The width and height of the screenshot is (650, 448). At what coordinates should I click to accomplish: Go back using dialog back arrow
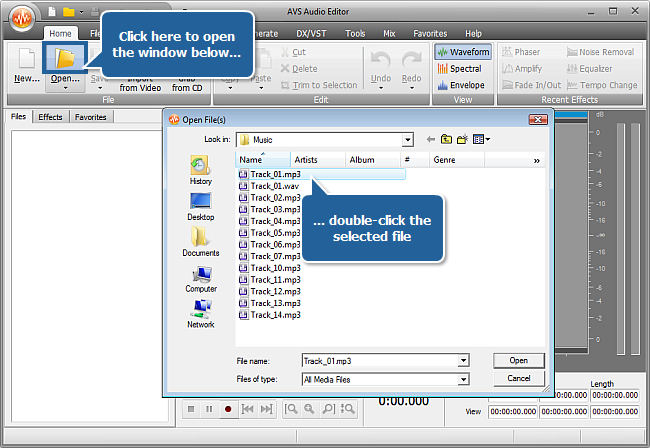[431, 139]
